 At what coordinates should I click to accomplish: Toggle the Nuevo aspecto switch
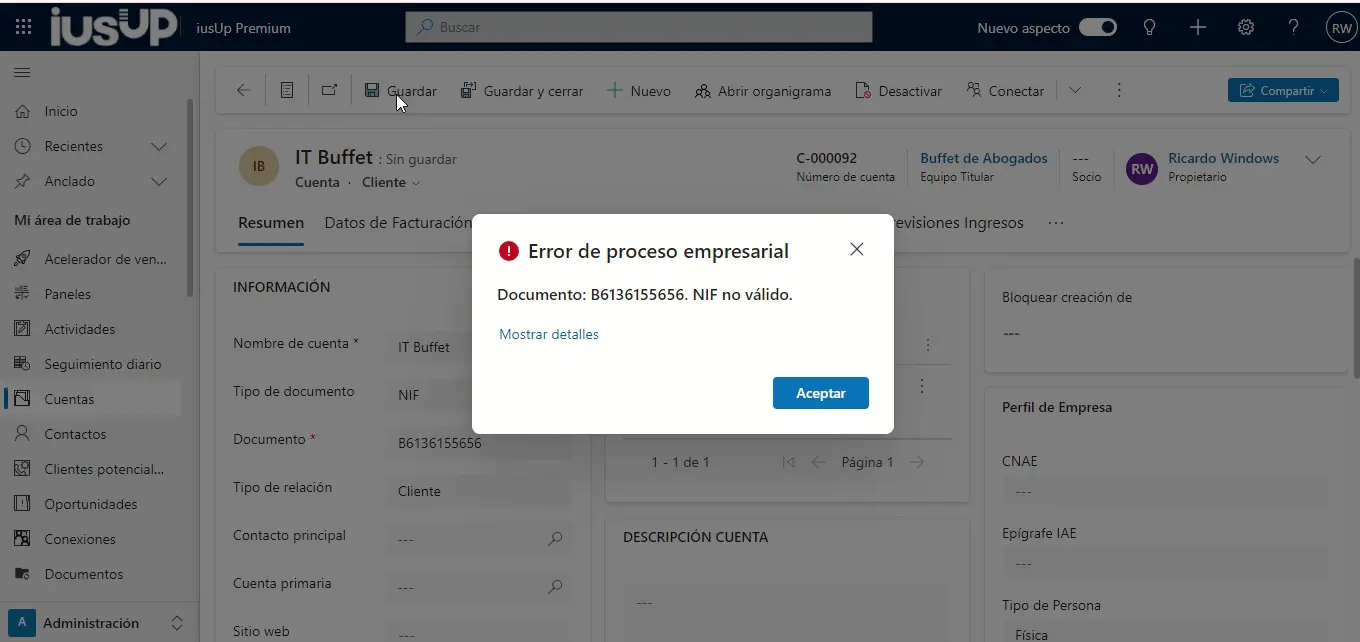[1097, 28]
